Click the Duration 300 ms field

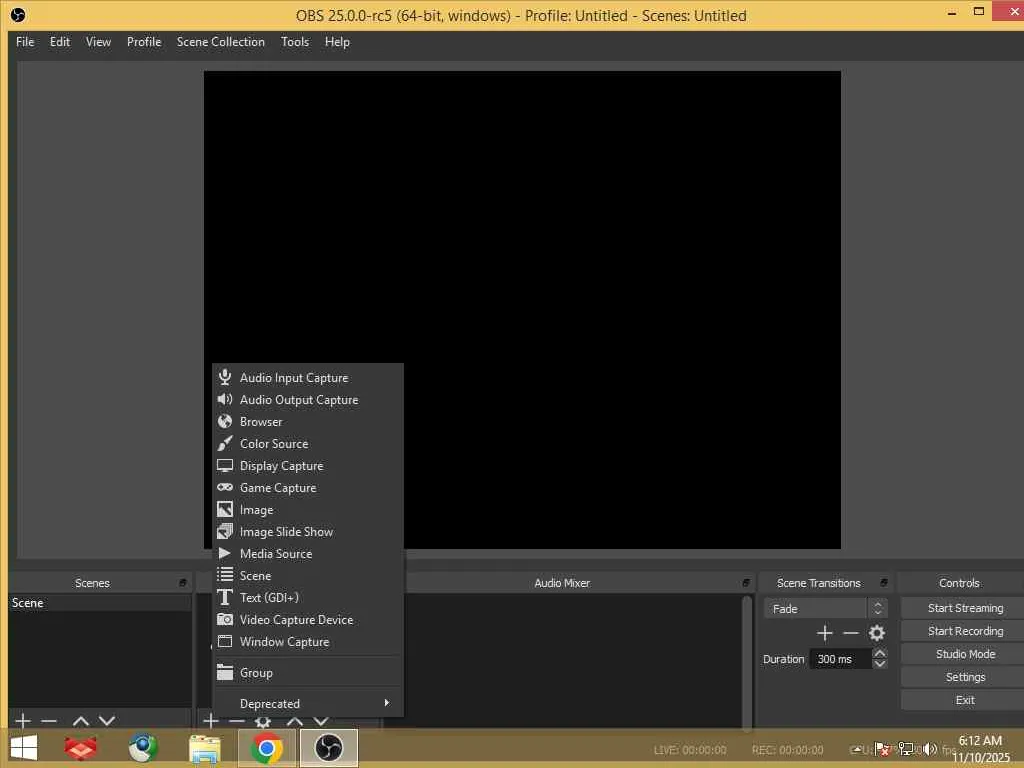840,659
